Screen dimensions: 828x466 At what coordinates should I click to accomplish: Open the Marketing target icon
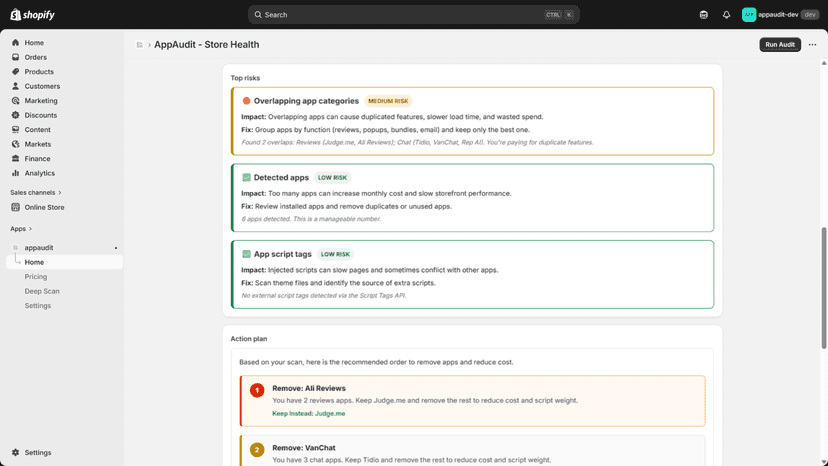[x=15, y=100]
